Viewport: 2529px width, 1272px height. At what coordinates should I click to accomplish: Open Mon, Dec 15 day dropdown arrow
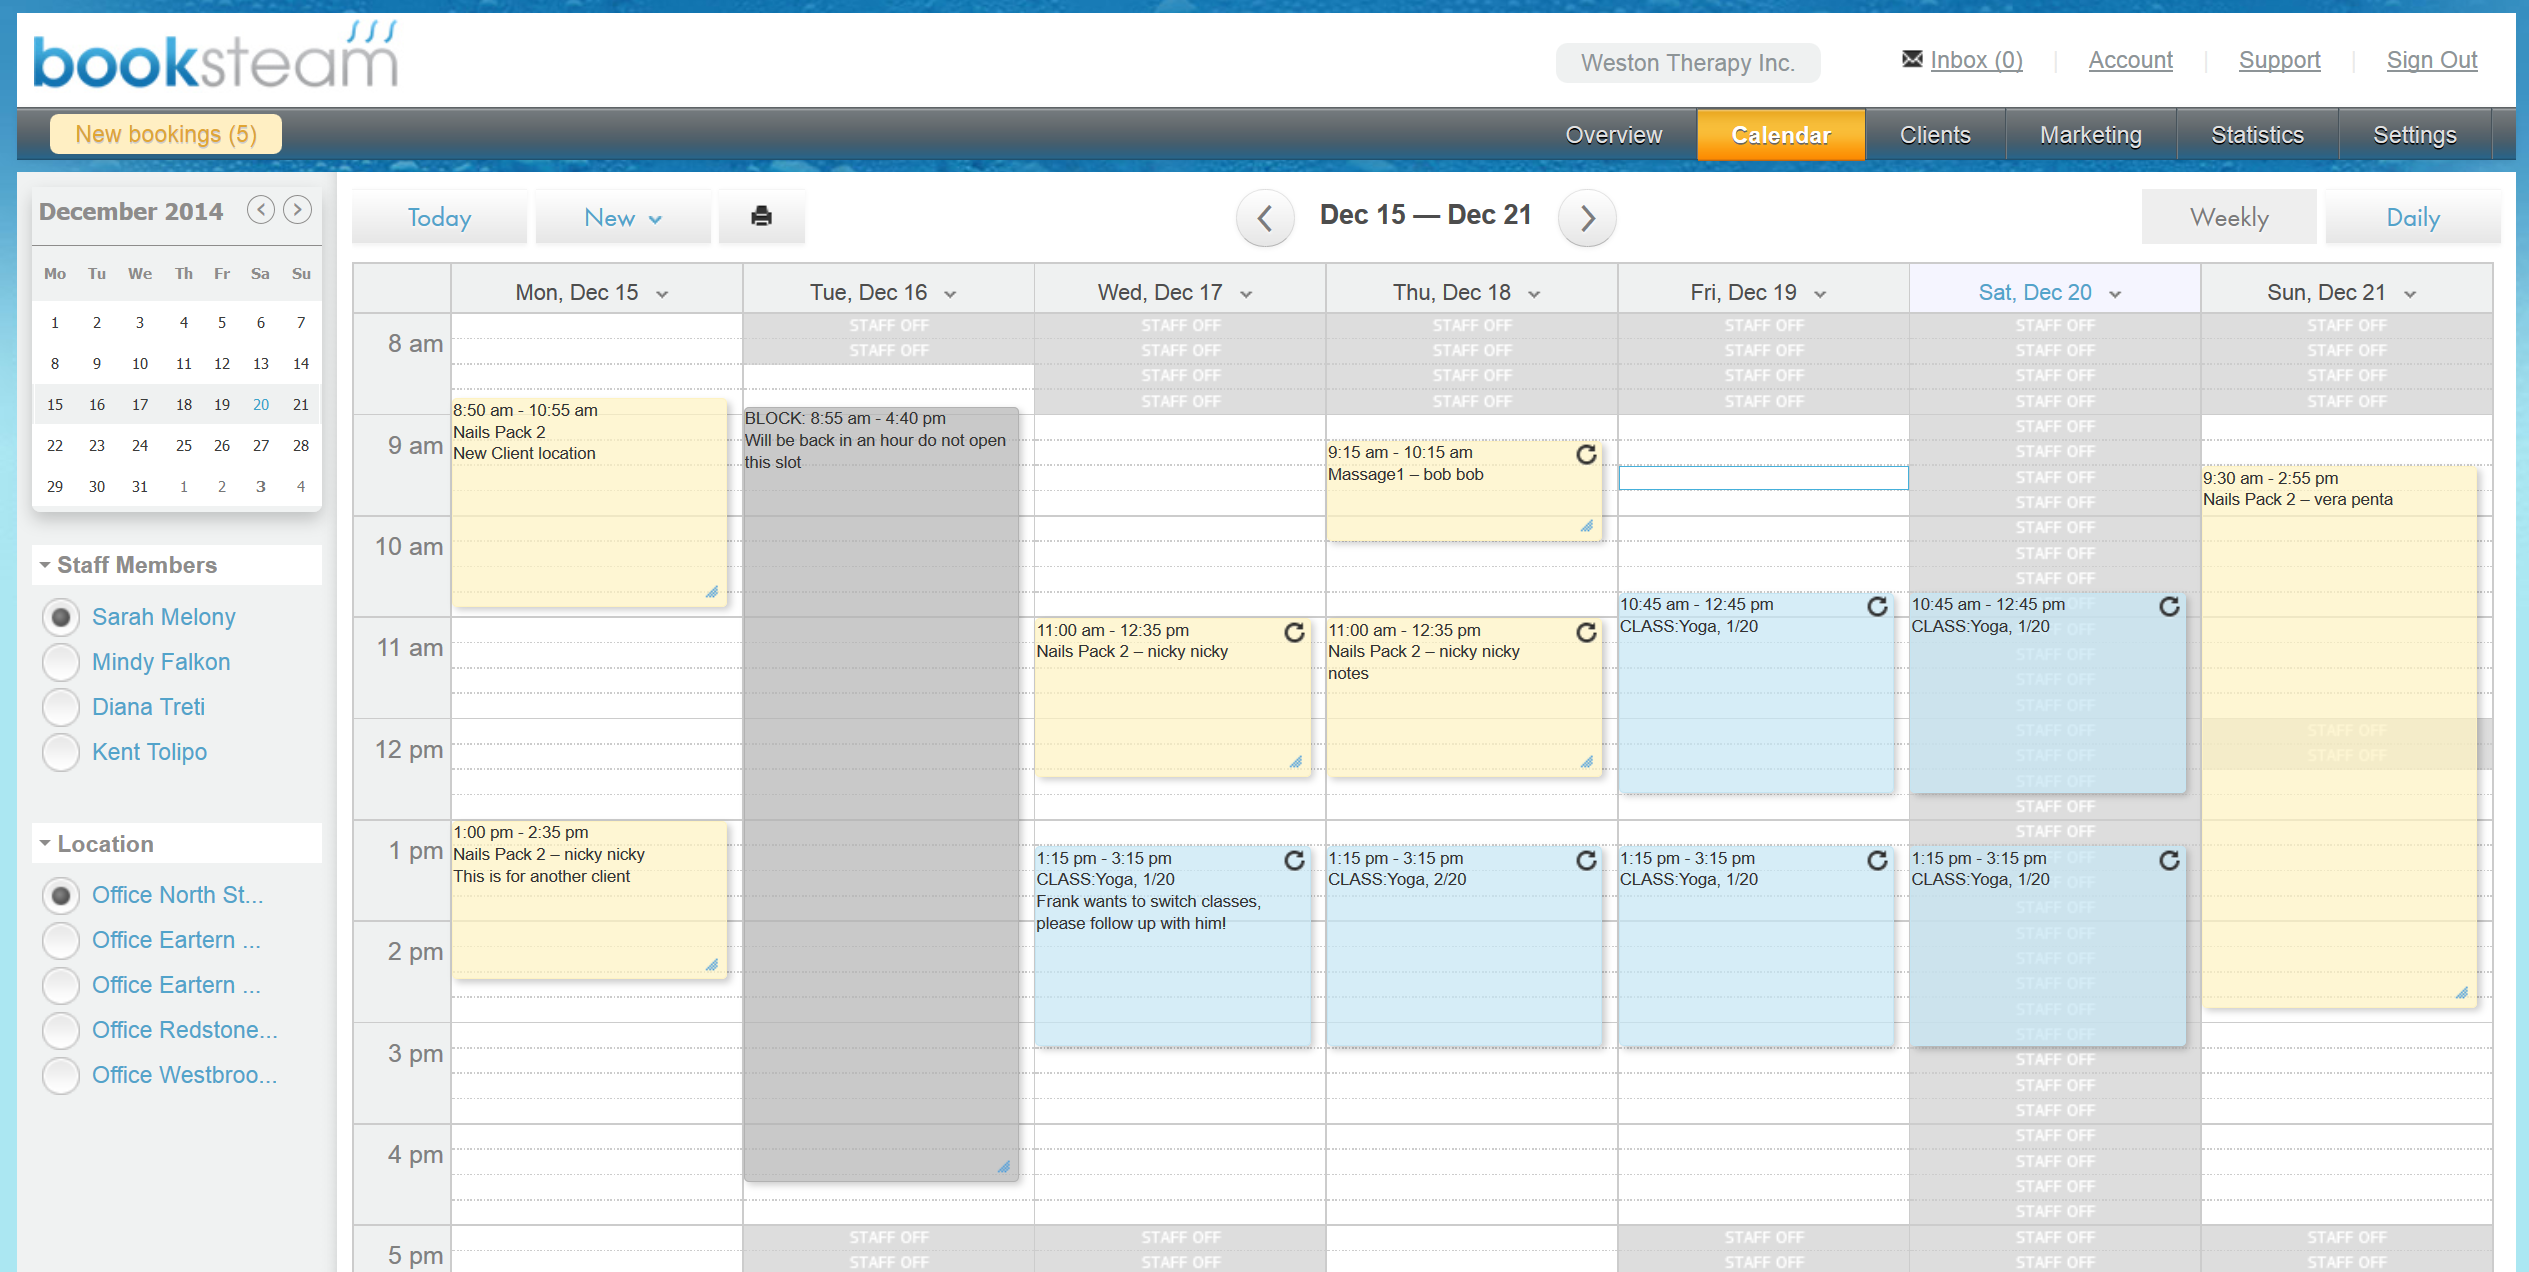(662, 294)
